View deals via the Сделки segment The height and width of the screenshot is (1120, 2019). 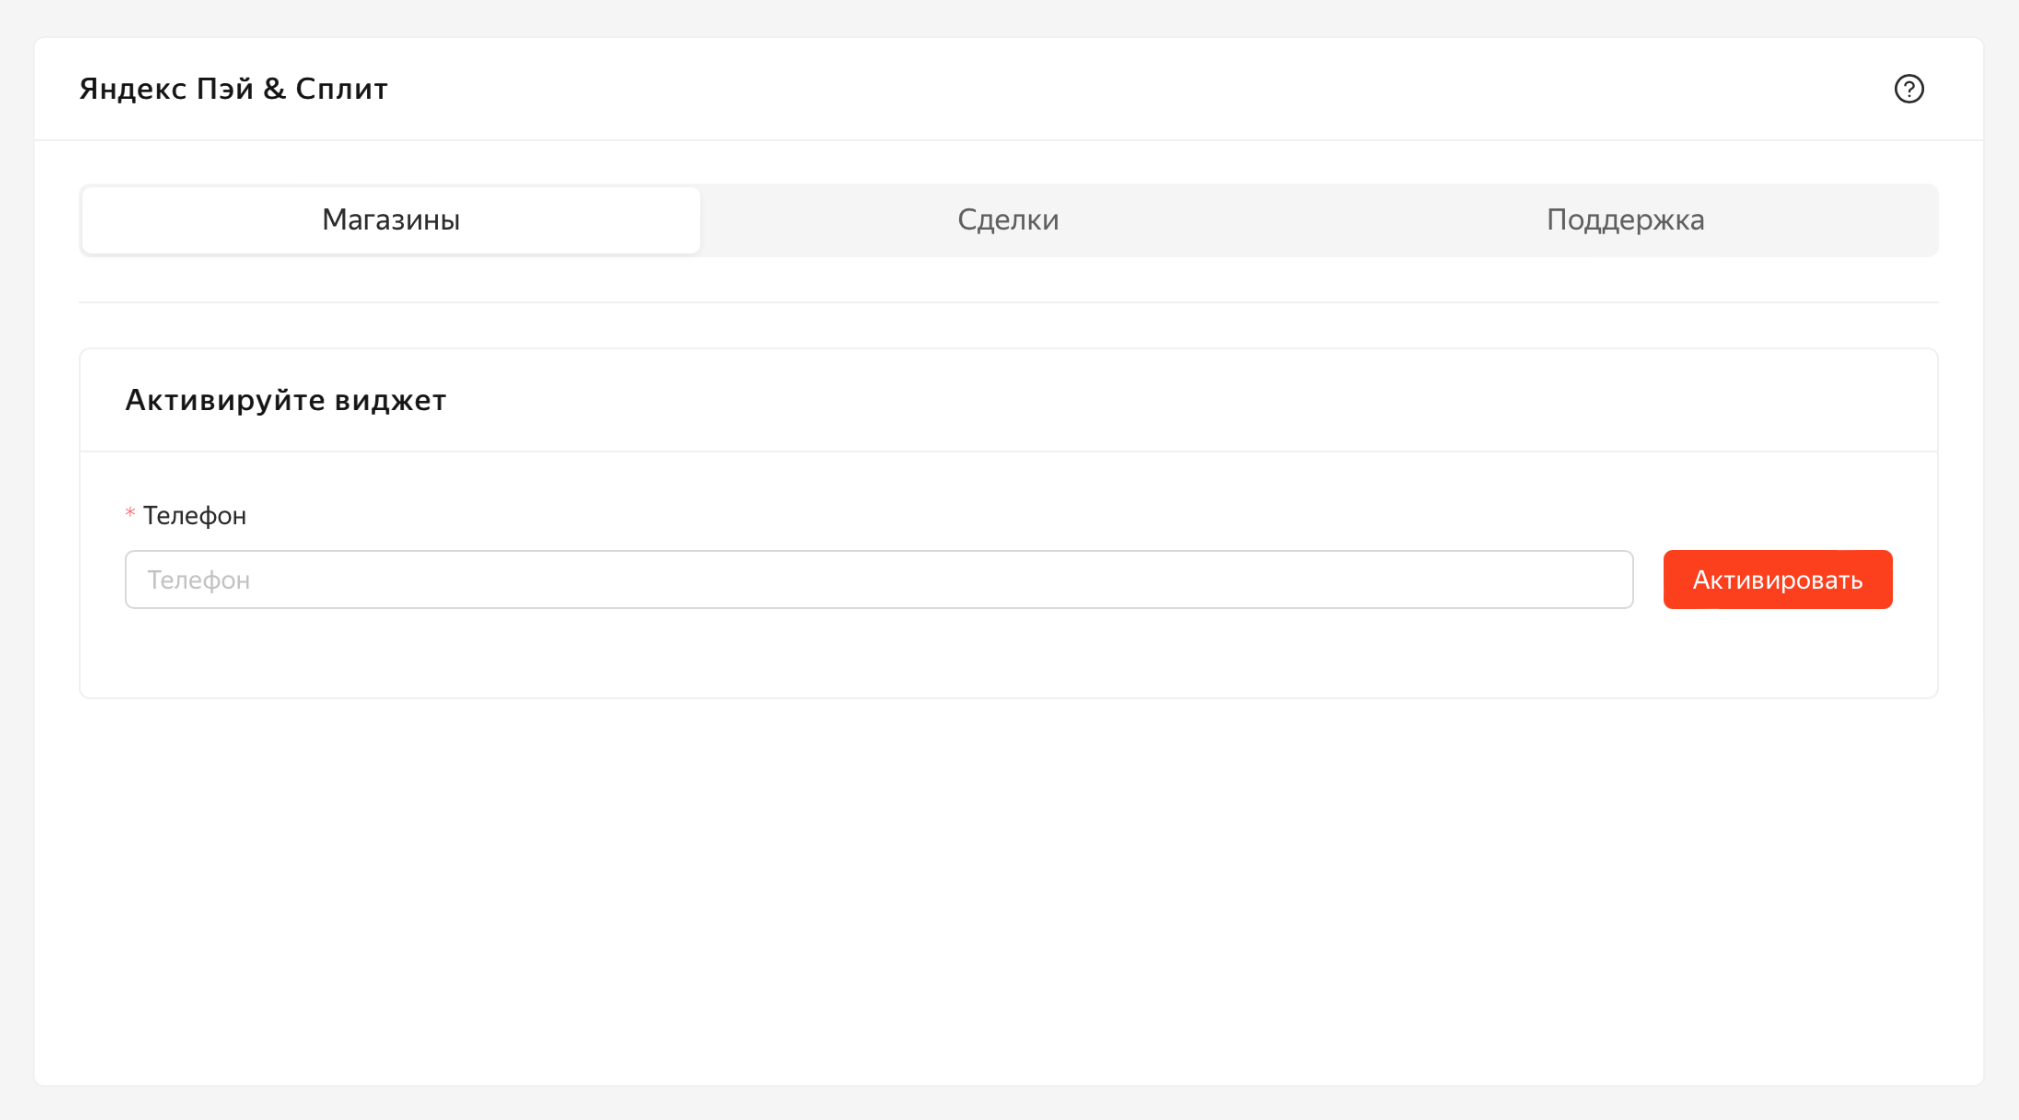(x=1008, y=220)
